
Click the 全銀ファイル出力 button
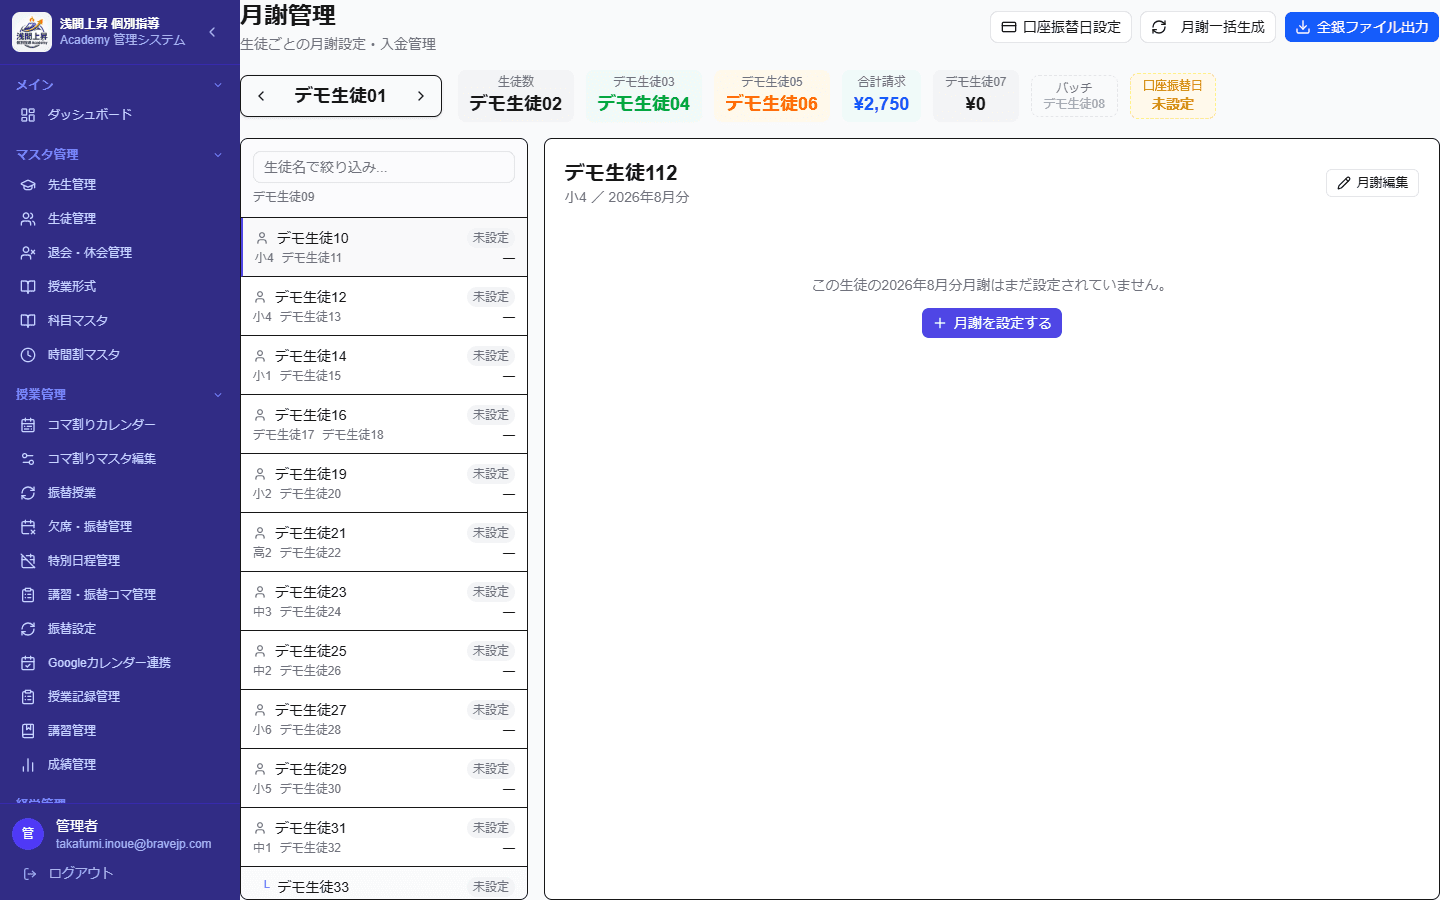(1362, 27)
